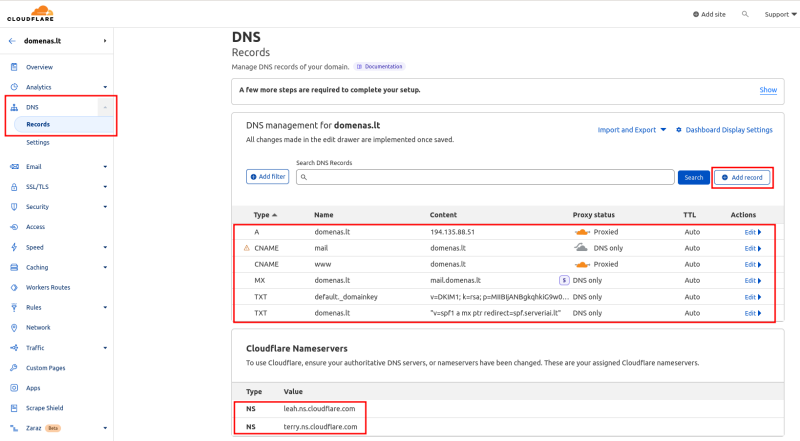The height and width of the screenshot is (441, 800).
Task: Collapse the DNS menu section arrow
Action: pyautogui.click(x=105, y=107)
